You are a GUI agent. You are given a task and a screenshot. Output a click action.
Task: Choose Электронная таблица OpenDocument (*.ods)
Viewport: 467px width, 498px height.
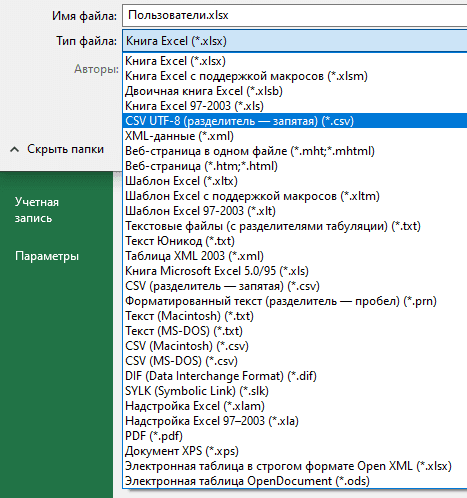(x=295, y=481)
